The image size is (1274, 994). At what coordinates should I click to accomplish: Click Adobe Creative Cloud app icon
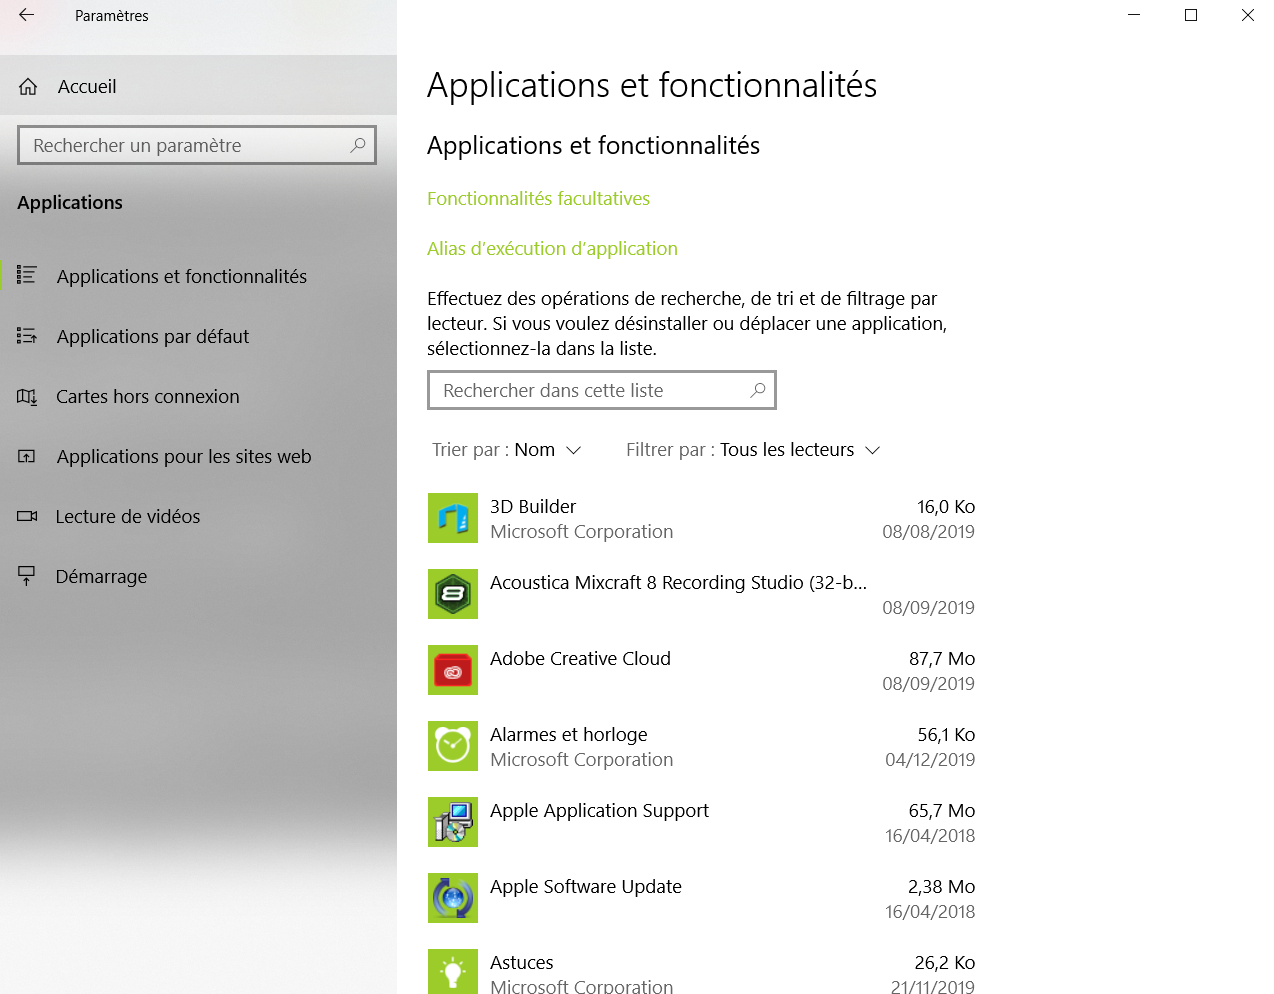pos(453,670)
